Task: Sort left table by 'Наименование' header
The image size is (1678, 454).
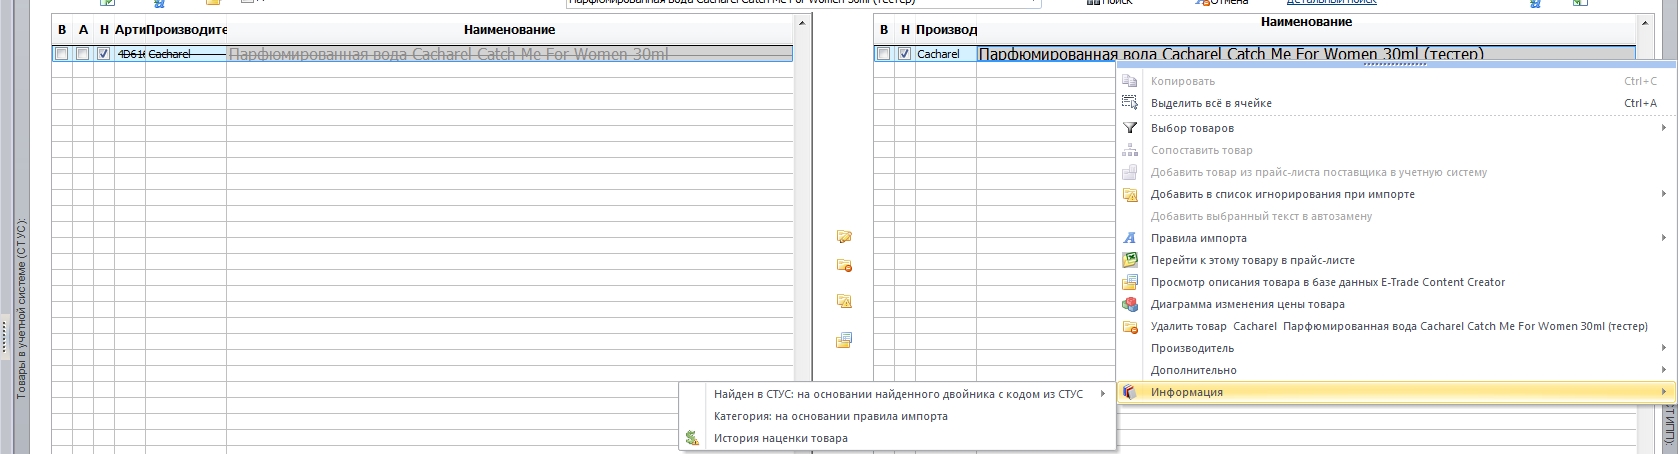Action: 509,30
